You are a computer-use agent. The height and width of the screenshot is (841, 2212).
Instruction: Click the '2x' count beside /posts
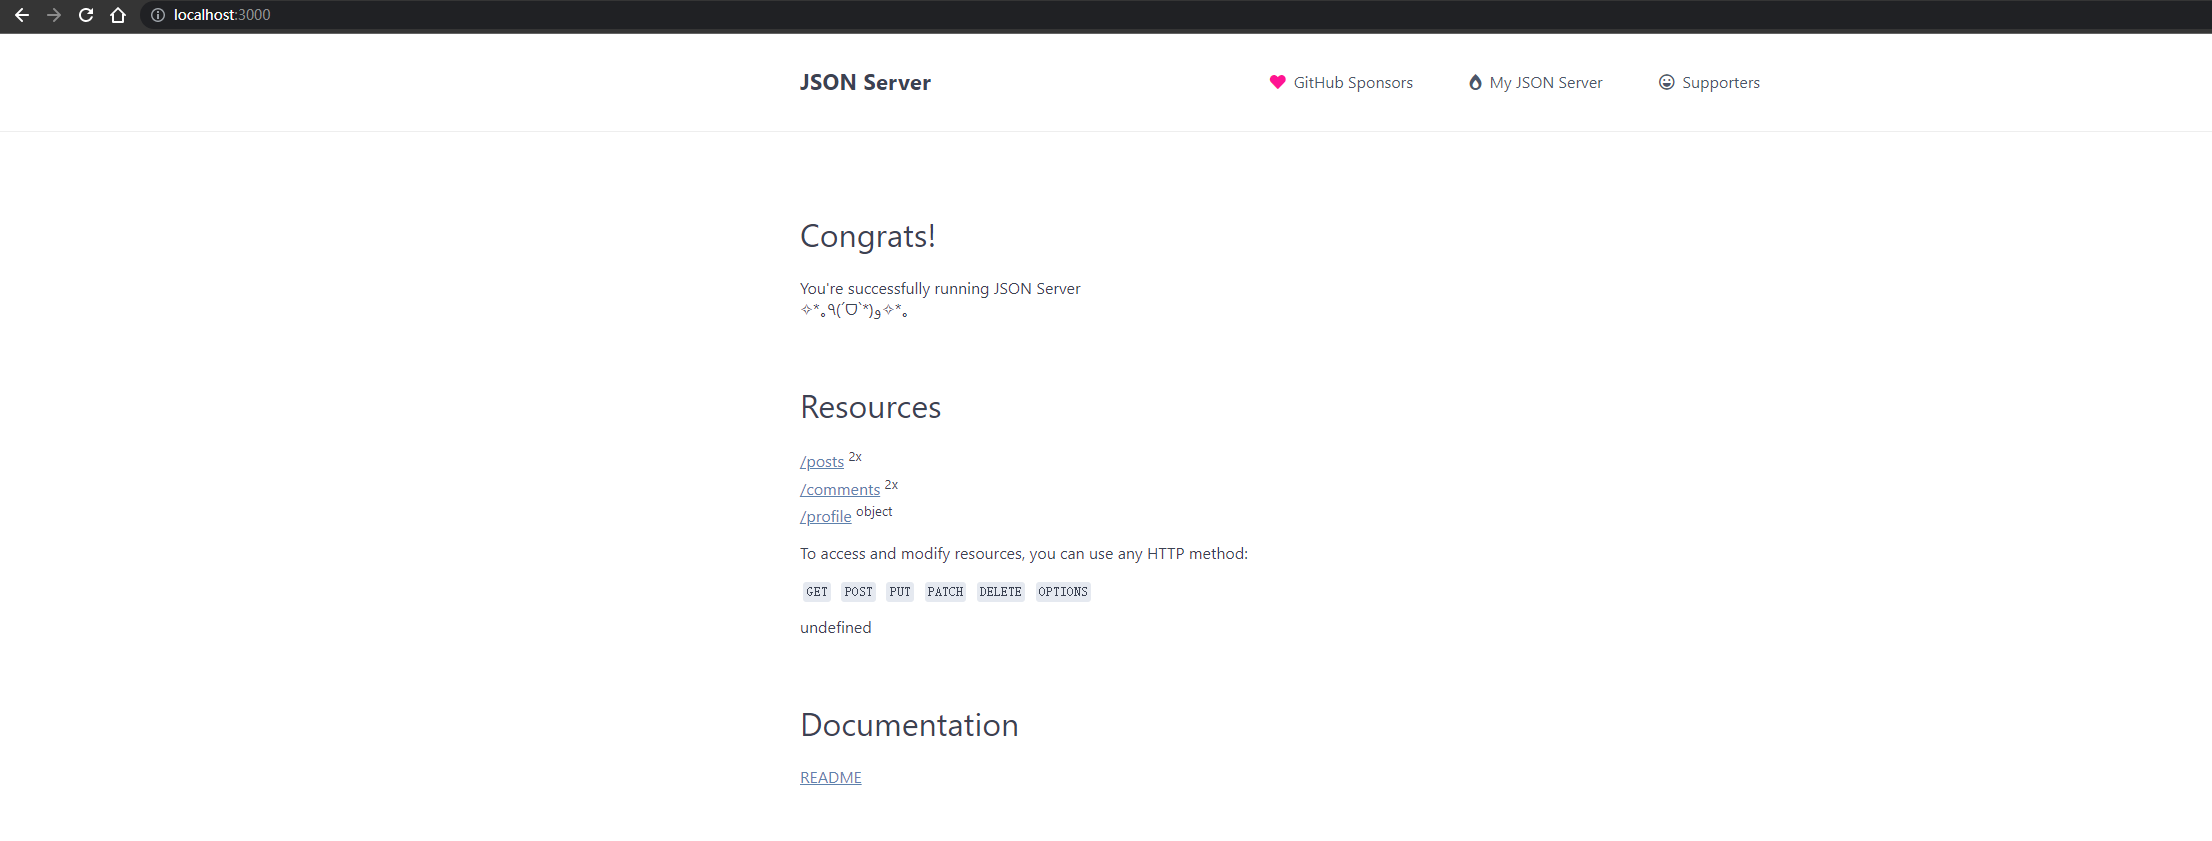tap(855, 457)
